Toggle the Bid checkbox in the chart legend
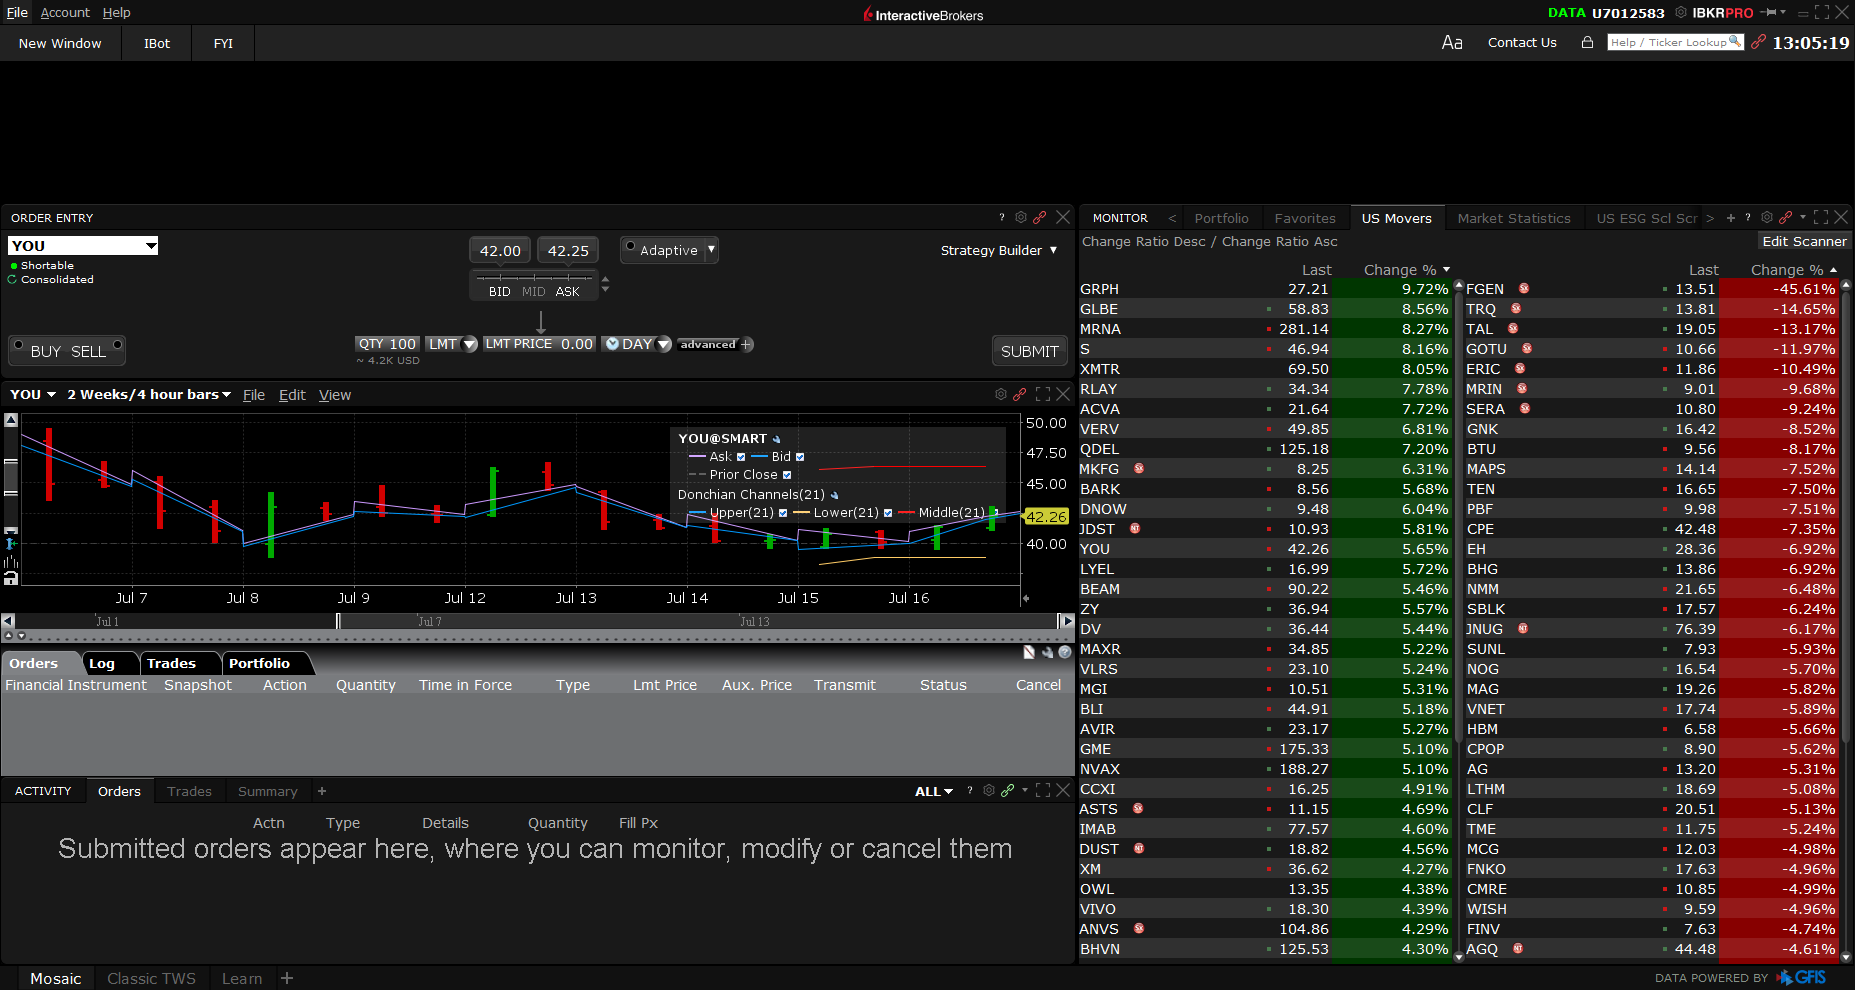The image size is (1855, 990). click(798, 456)
